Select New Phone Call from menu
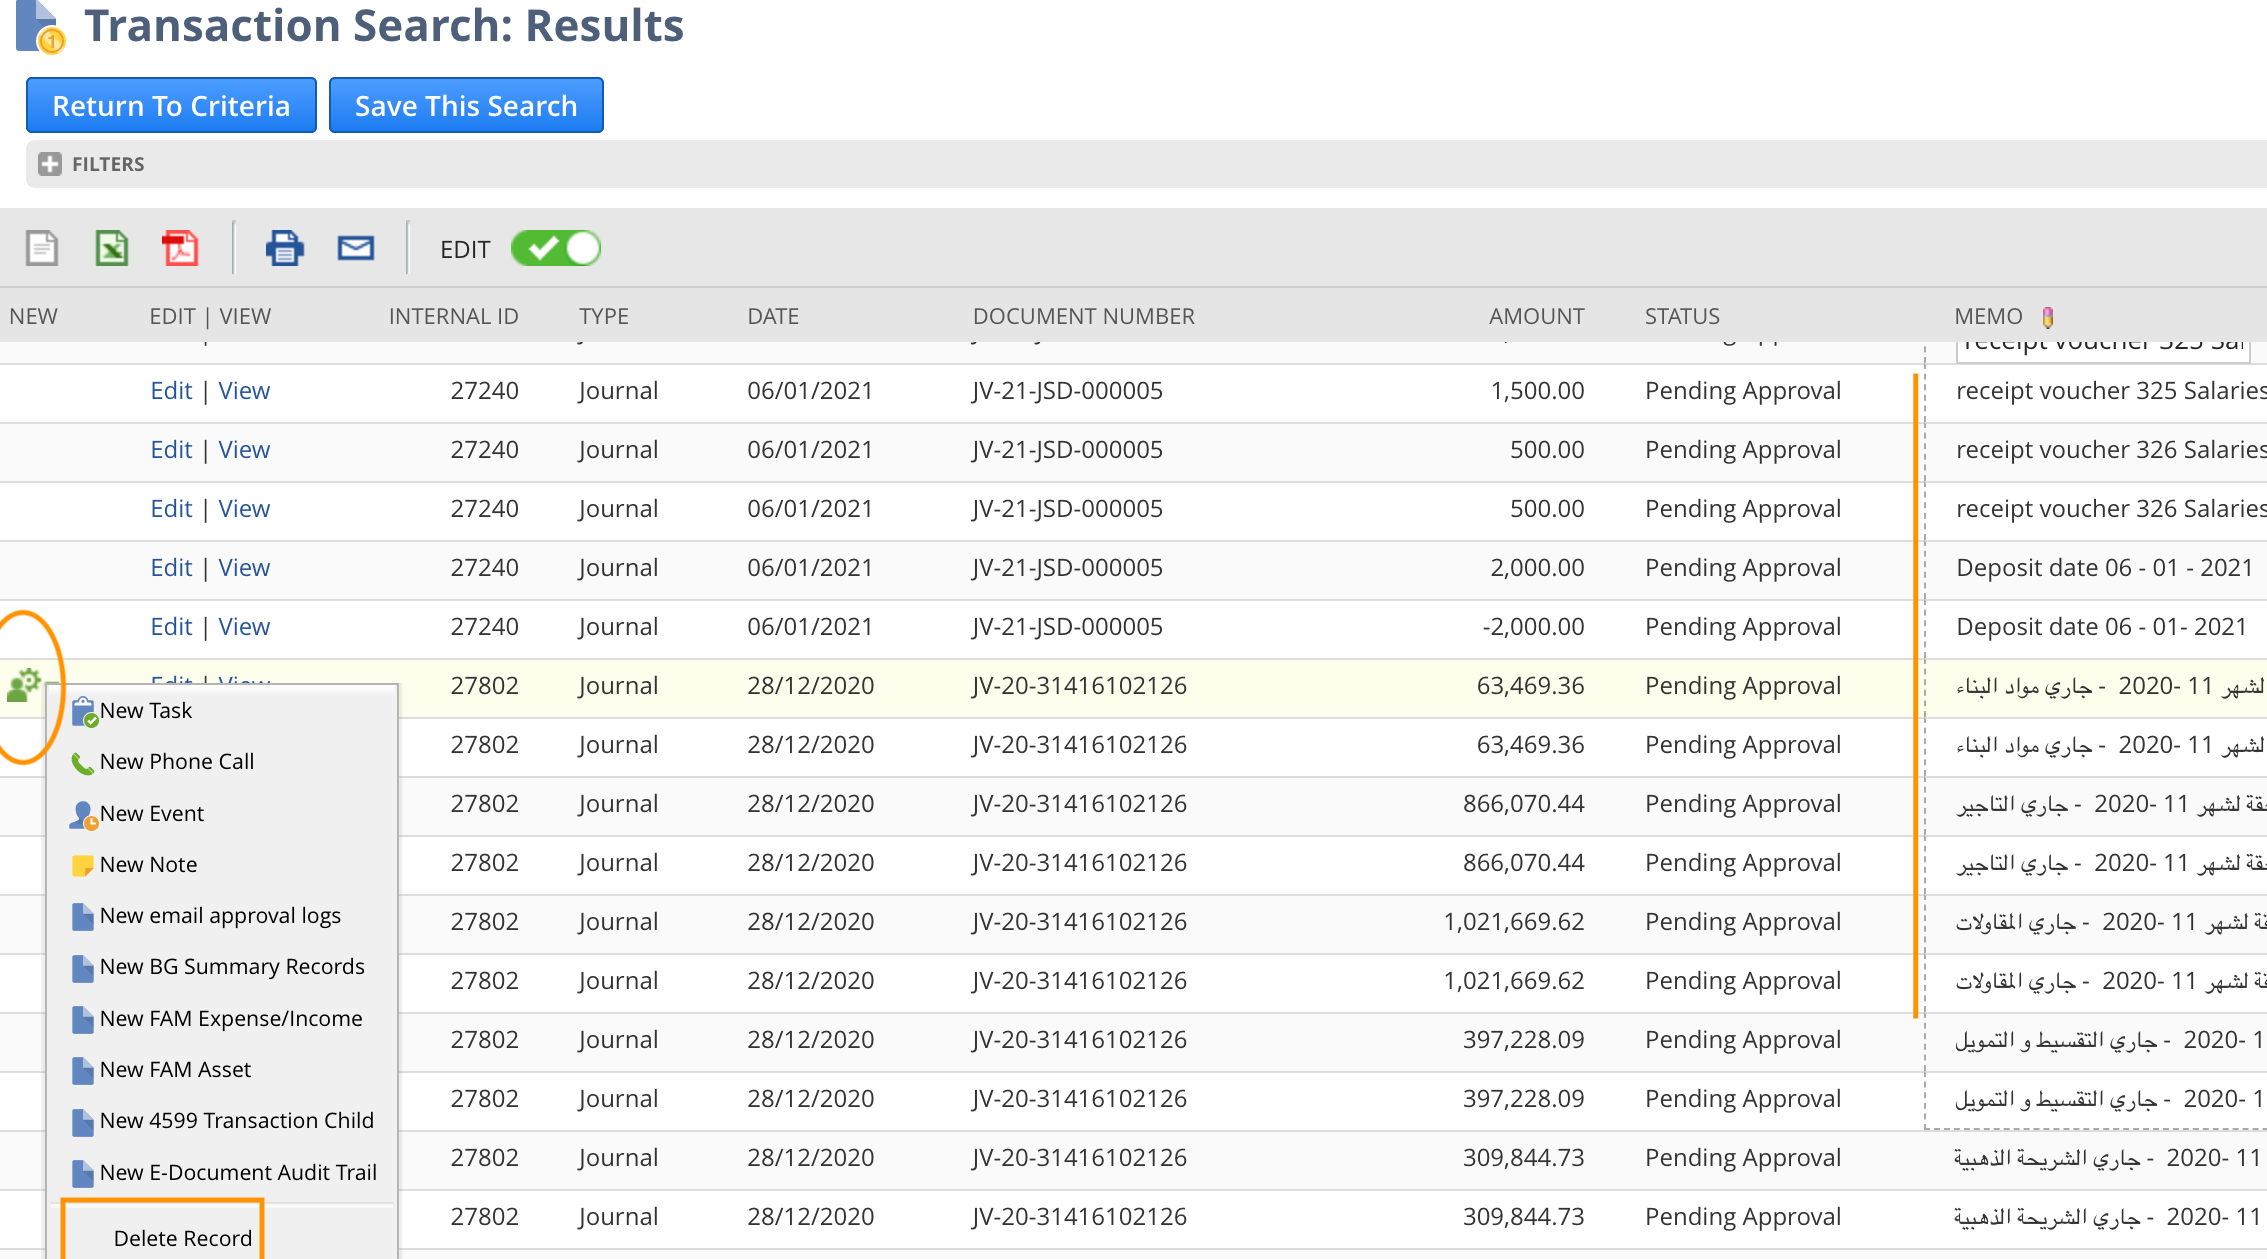2267x1259 pixels. tap(177, 762)
